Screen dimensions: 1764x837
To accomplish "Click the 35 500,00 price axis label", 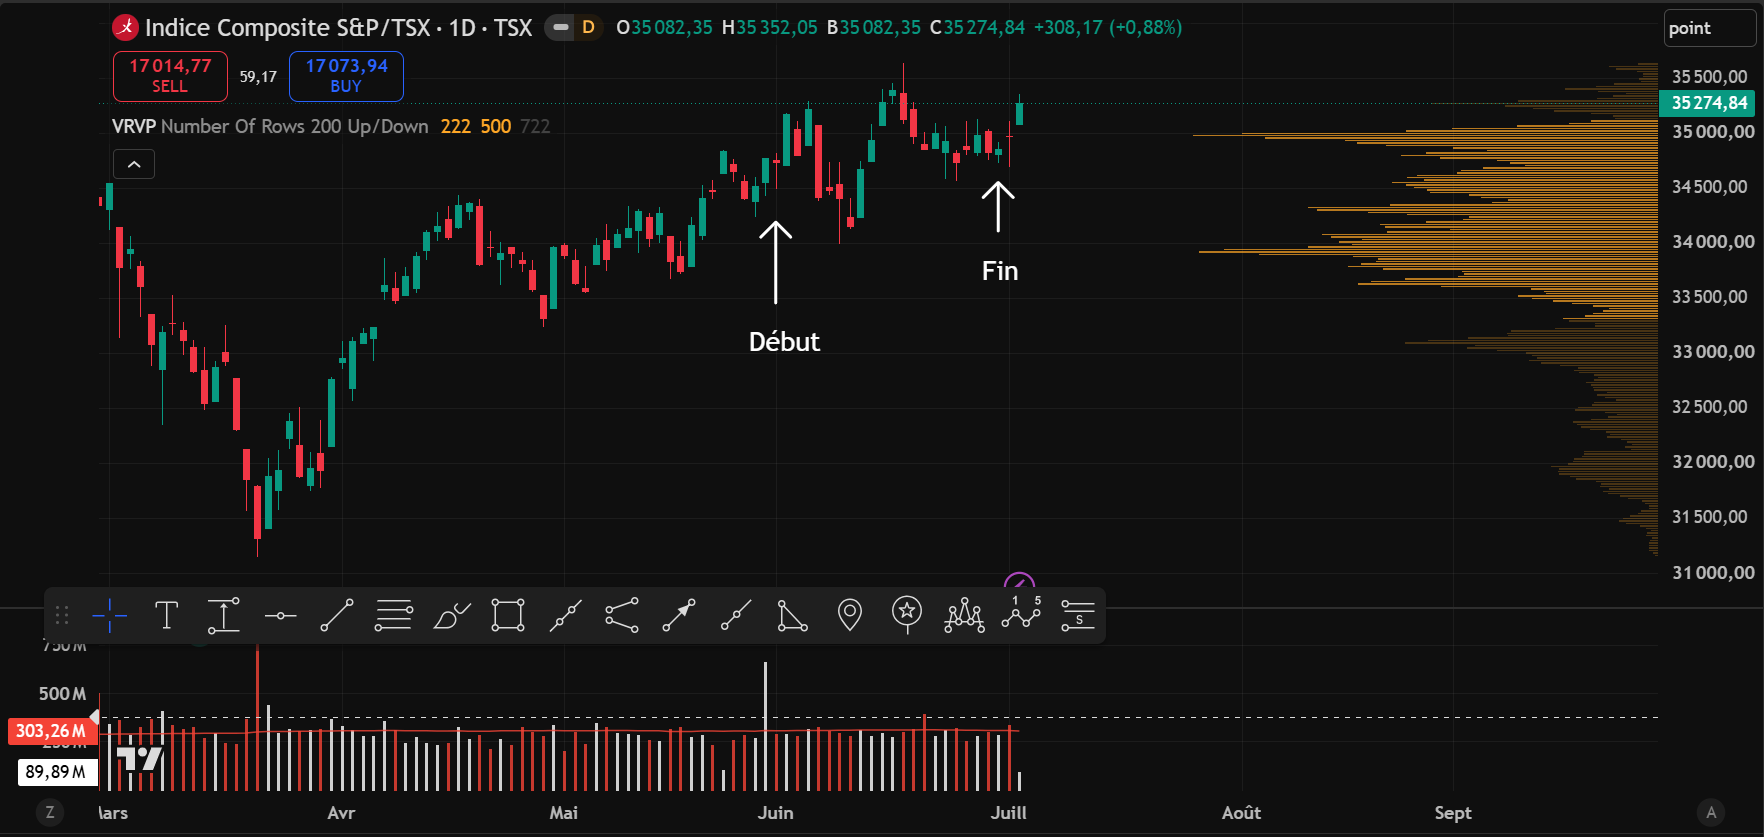I will [x=1710, y=77].
